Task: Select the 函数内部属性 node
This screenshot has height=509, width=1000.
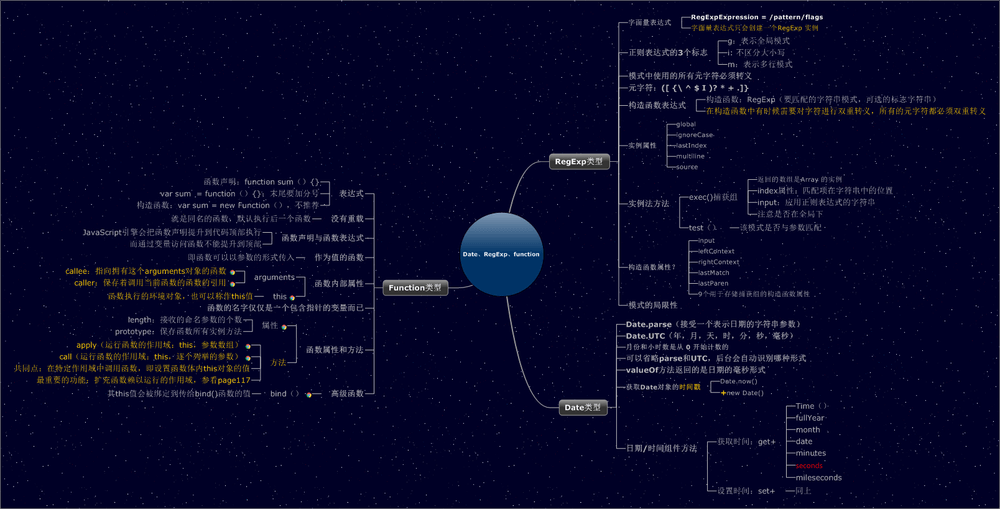Action: click(339, 283)
